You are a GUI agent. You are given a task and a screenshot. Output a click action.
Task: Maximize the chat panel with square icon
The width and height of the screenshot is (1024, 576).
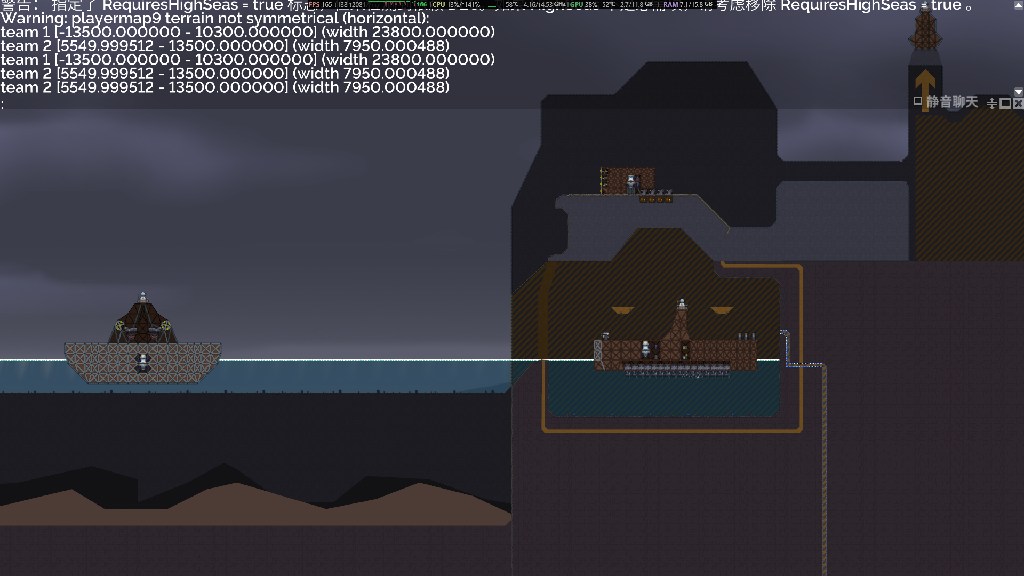(x=1006, y=103)
